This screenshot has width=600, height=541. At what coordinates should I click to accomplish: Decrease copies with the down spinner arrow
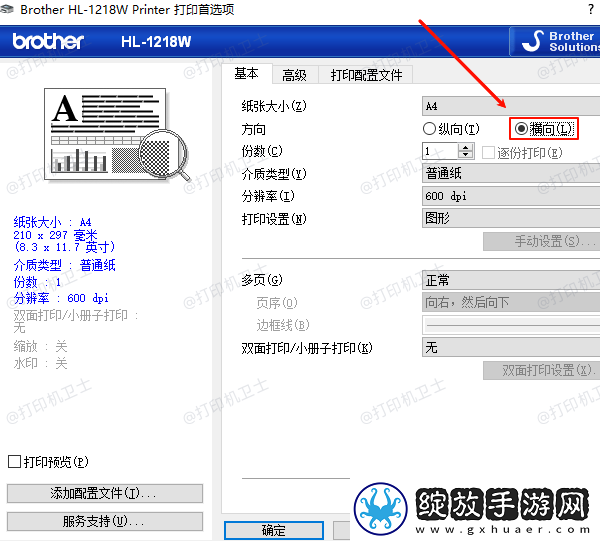pos(465,155)
